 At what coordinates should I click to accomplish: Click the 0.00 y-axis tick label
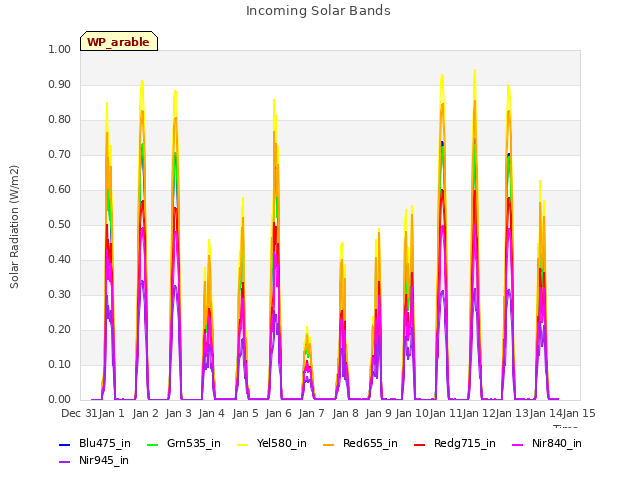click(x=60, y=400)
